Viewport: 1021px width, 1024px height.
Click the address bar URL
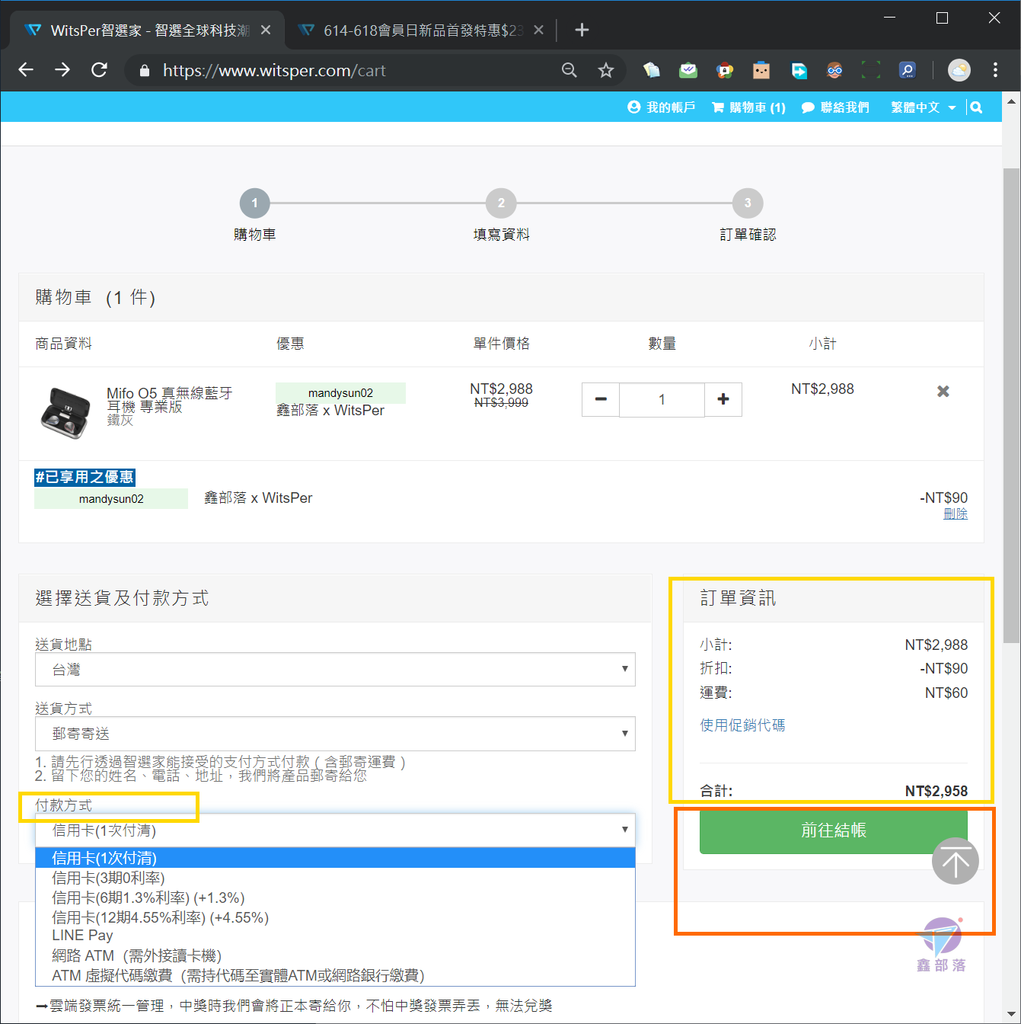(x=274, y=71)
